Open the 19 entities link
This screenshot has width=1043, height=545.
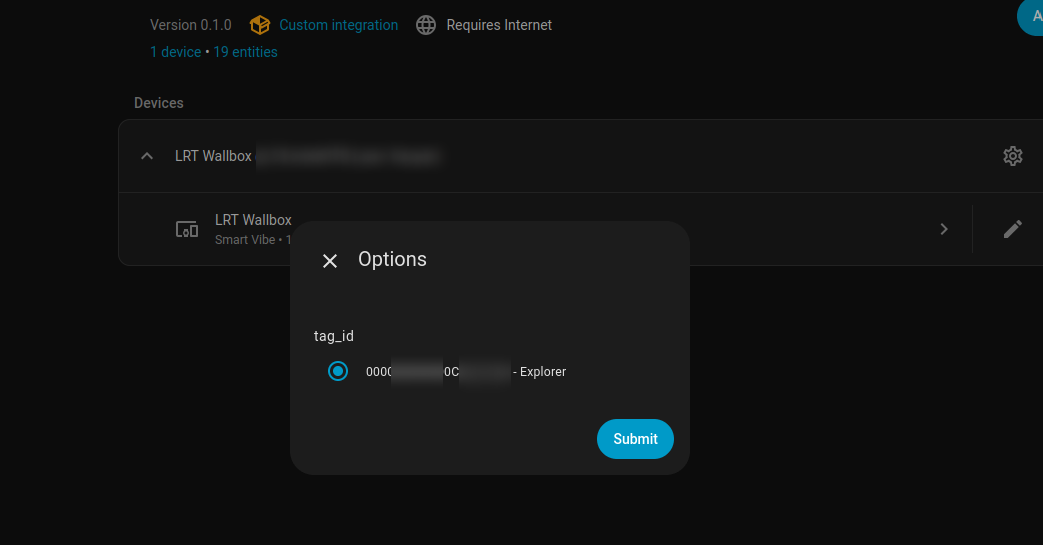(x=245, y=52)
